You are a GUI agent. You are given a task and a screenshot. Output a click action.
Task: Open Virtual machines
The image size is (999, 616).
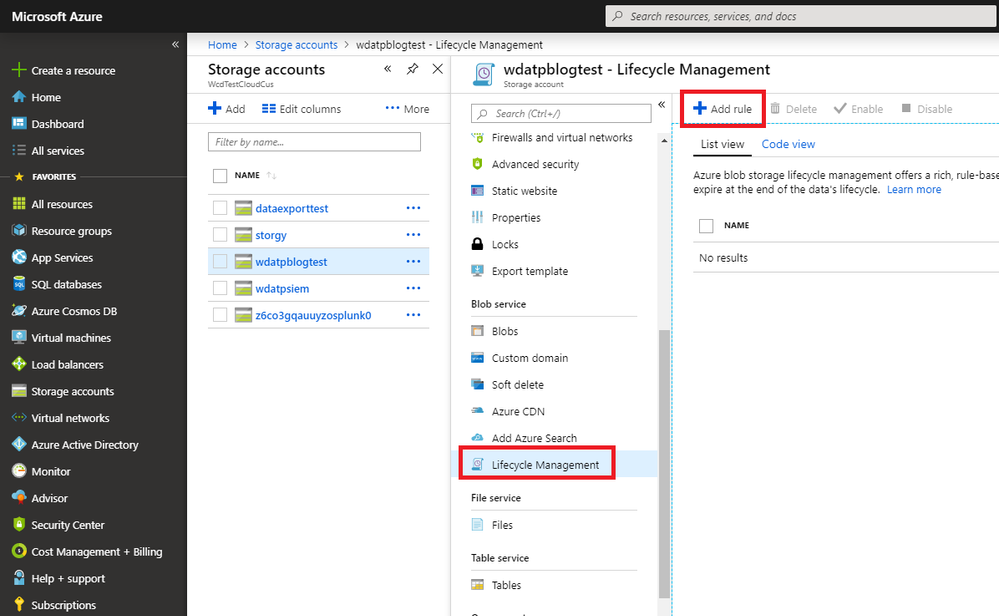(71, 338)
